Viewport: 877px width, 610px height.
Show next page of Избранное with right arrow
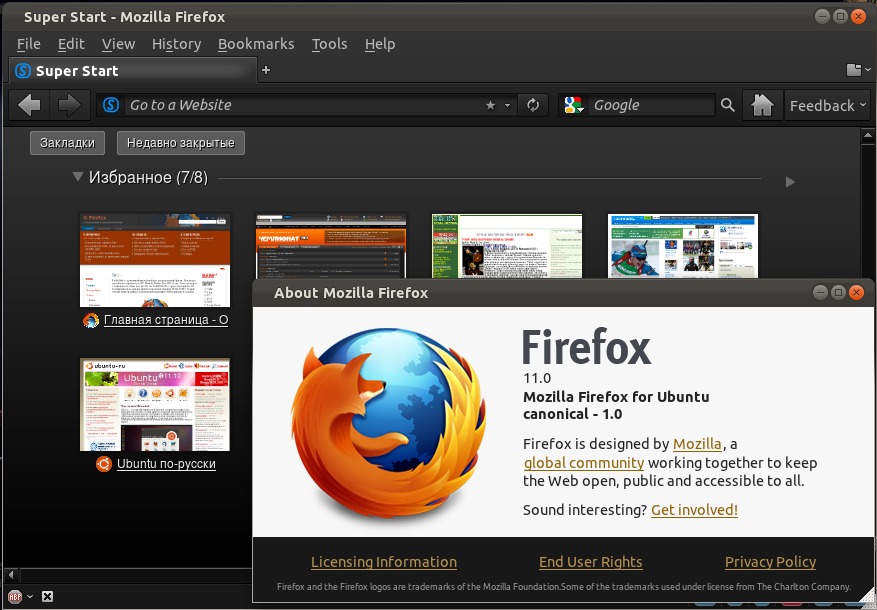point(790,182)
